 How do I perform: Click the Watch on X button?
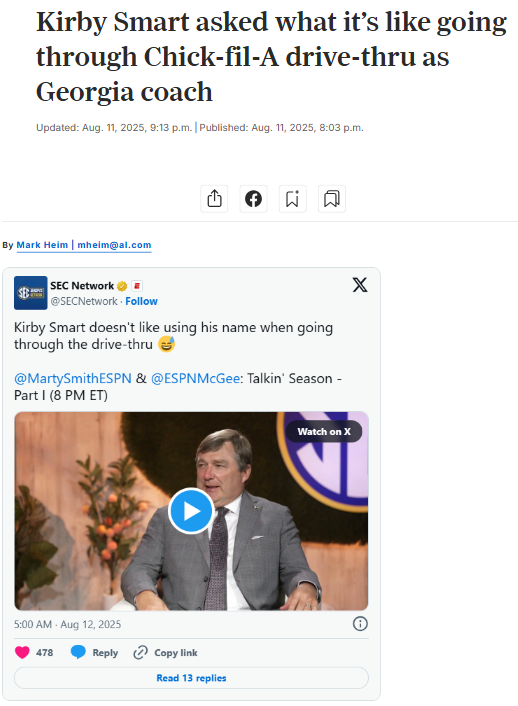tap(324, 431)
